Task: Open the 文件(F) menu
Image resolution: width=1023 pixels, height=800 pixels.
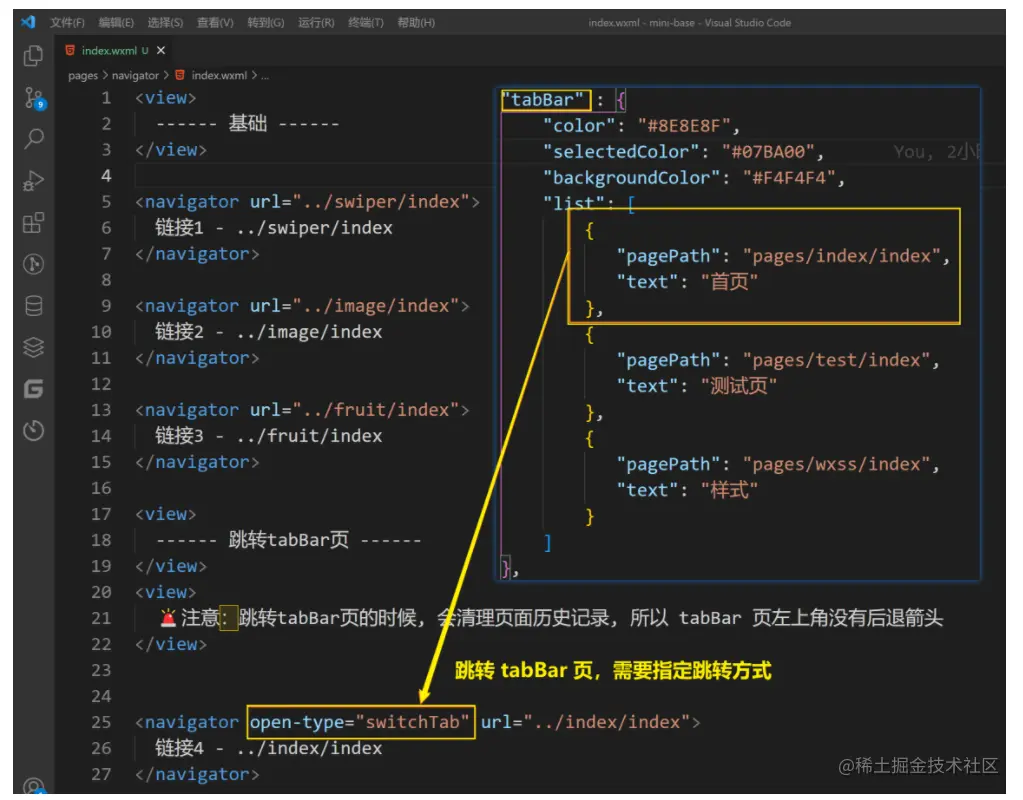Action: coord(67,22)
